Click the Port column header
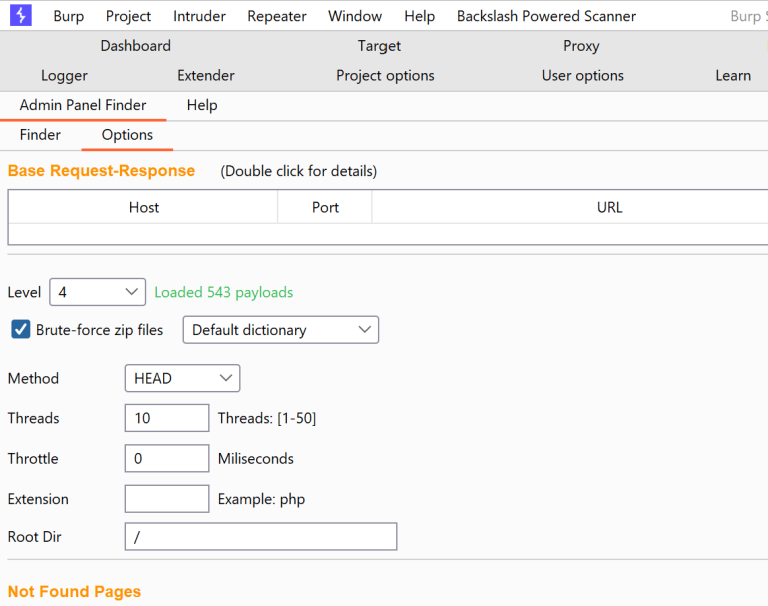The width and height of the screenshot is (768, 606). 325,207
